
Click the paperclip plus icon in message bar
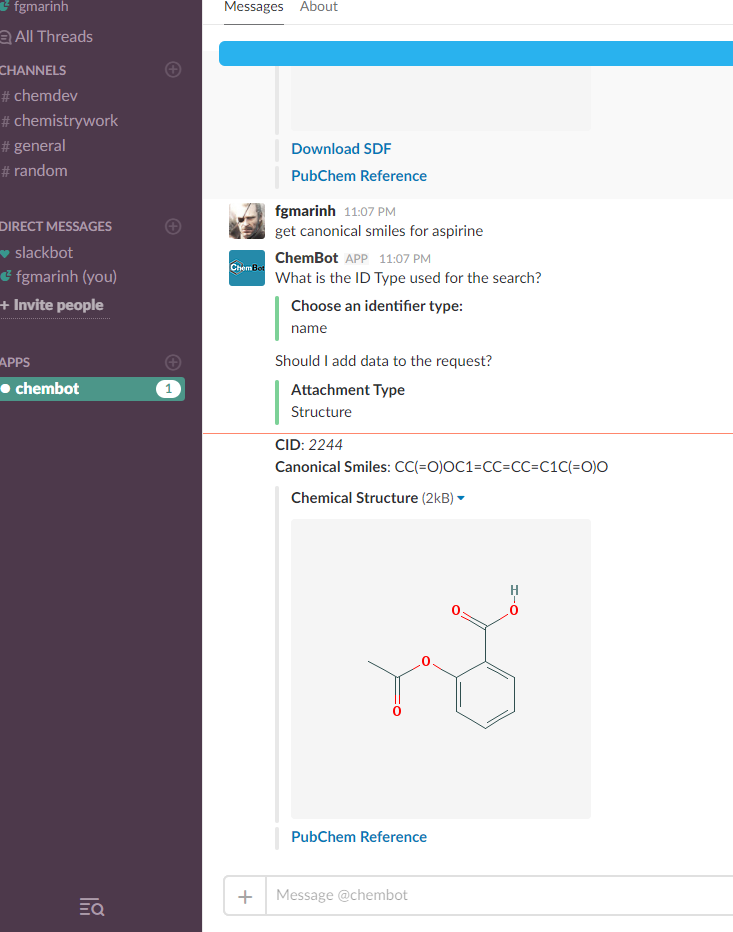click(x=244, y=895)
